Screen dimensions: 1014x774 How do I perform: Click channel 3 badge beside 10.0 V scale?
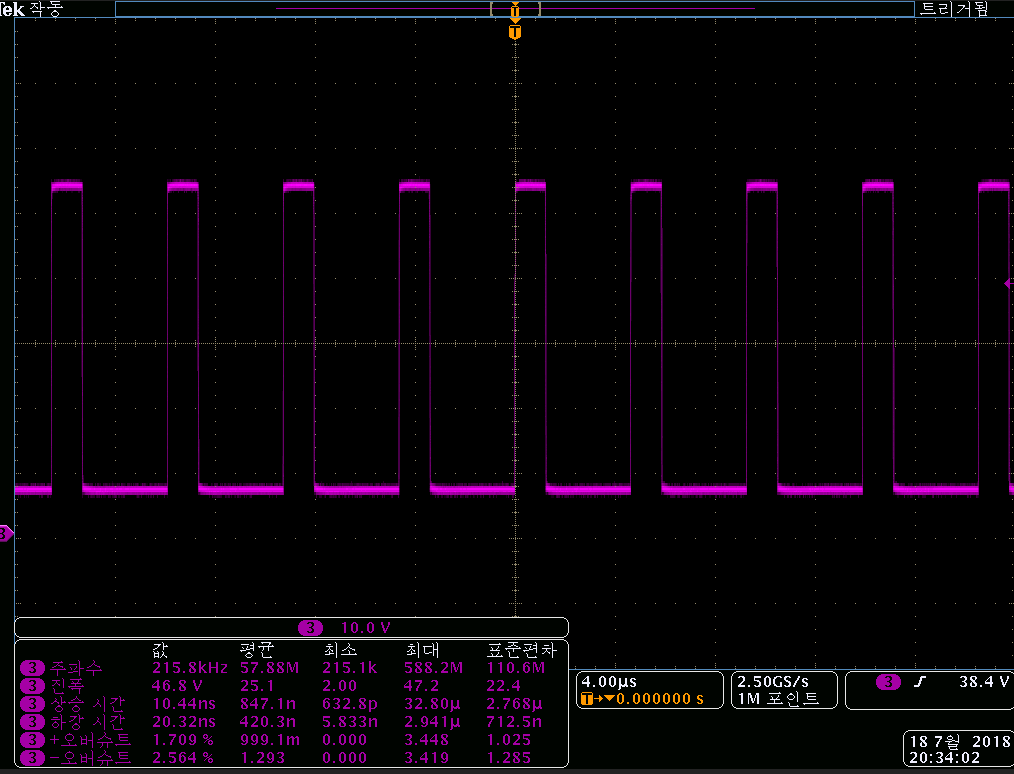tap(310, 628)
